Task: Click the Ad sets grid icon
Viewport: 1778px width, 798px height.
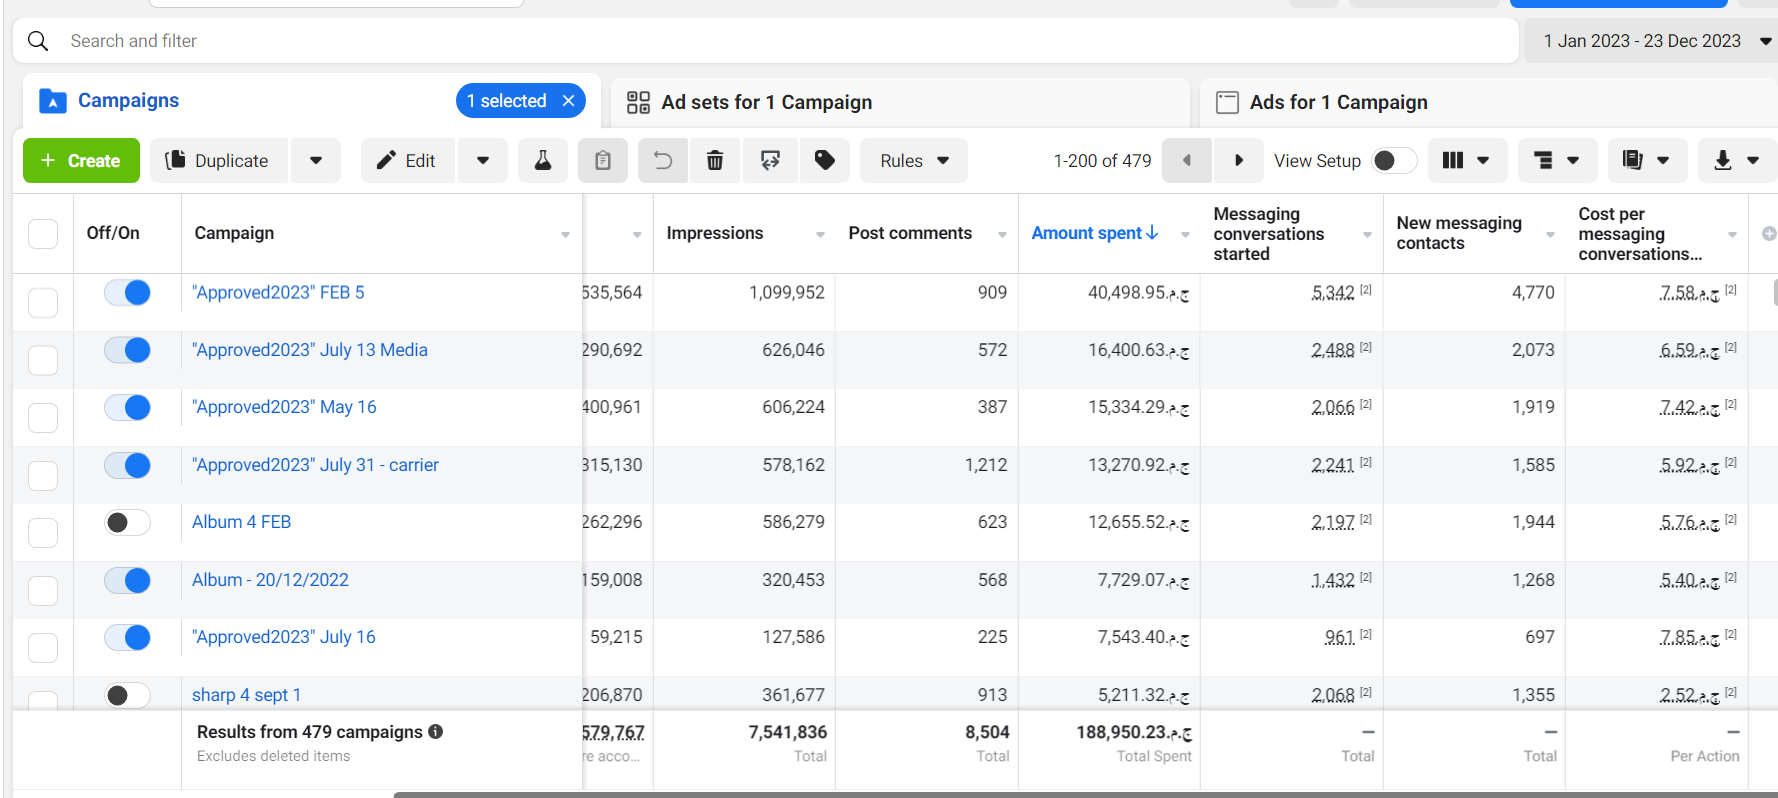Action: (638, 102)
